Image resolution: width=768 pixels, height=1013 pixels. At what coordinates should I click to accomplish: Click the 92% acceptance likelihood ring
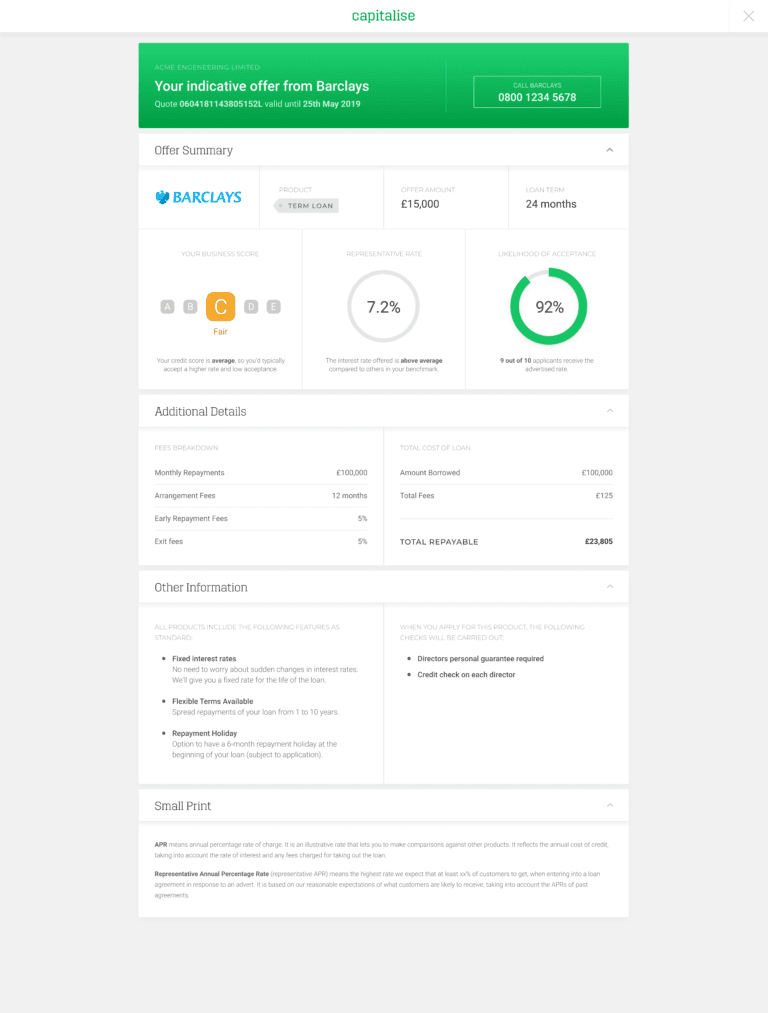click(x=549, y=307)
